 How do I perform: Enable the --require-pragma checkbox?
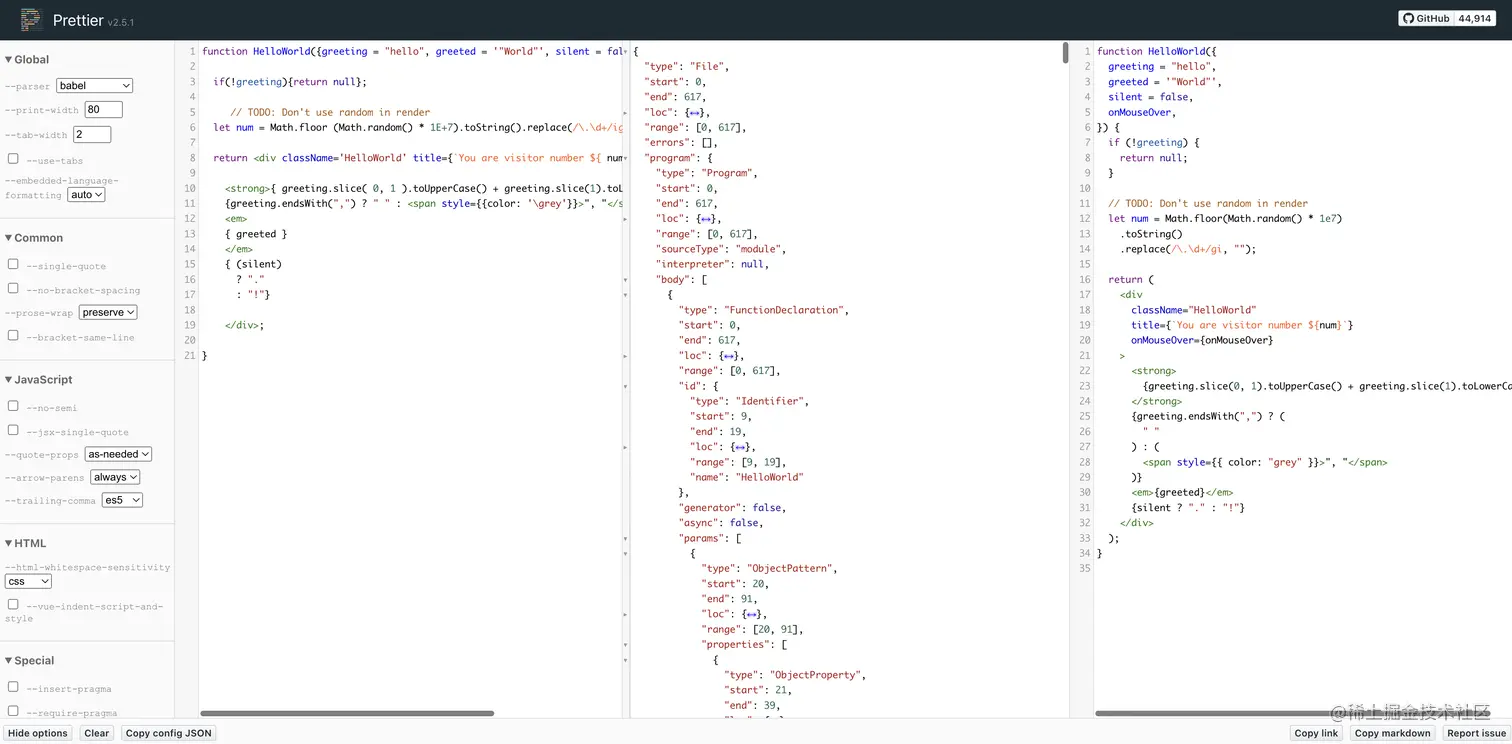pyautogui.click(x=13, y=711)
